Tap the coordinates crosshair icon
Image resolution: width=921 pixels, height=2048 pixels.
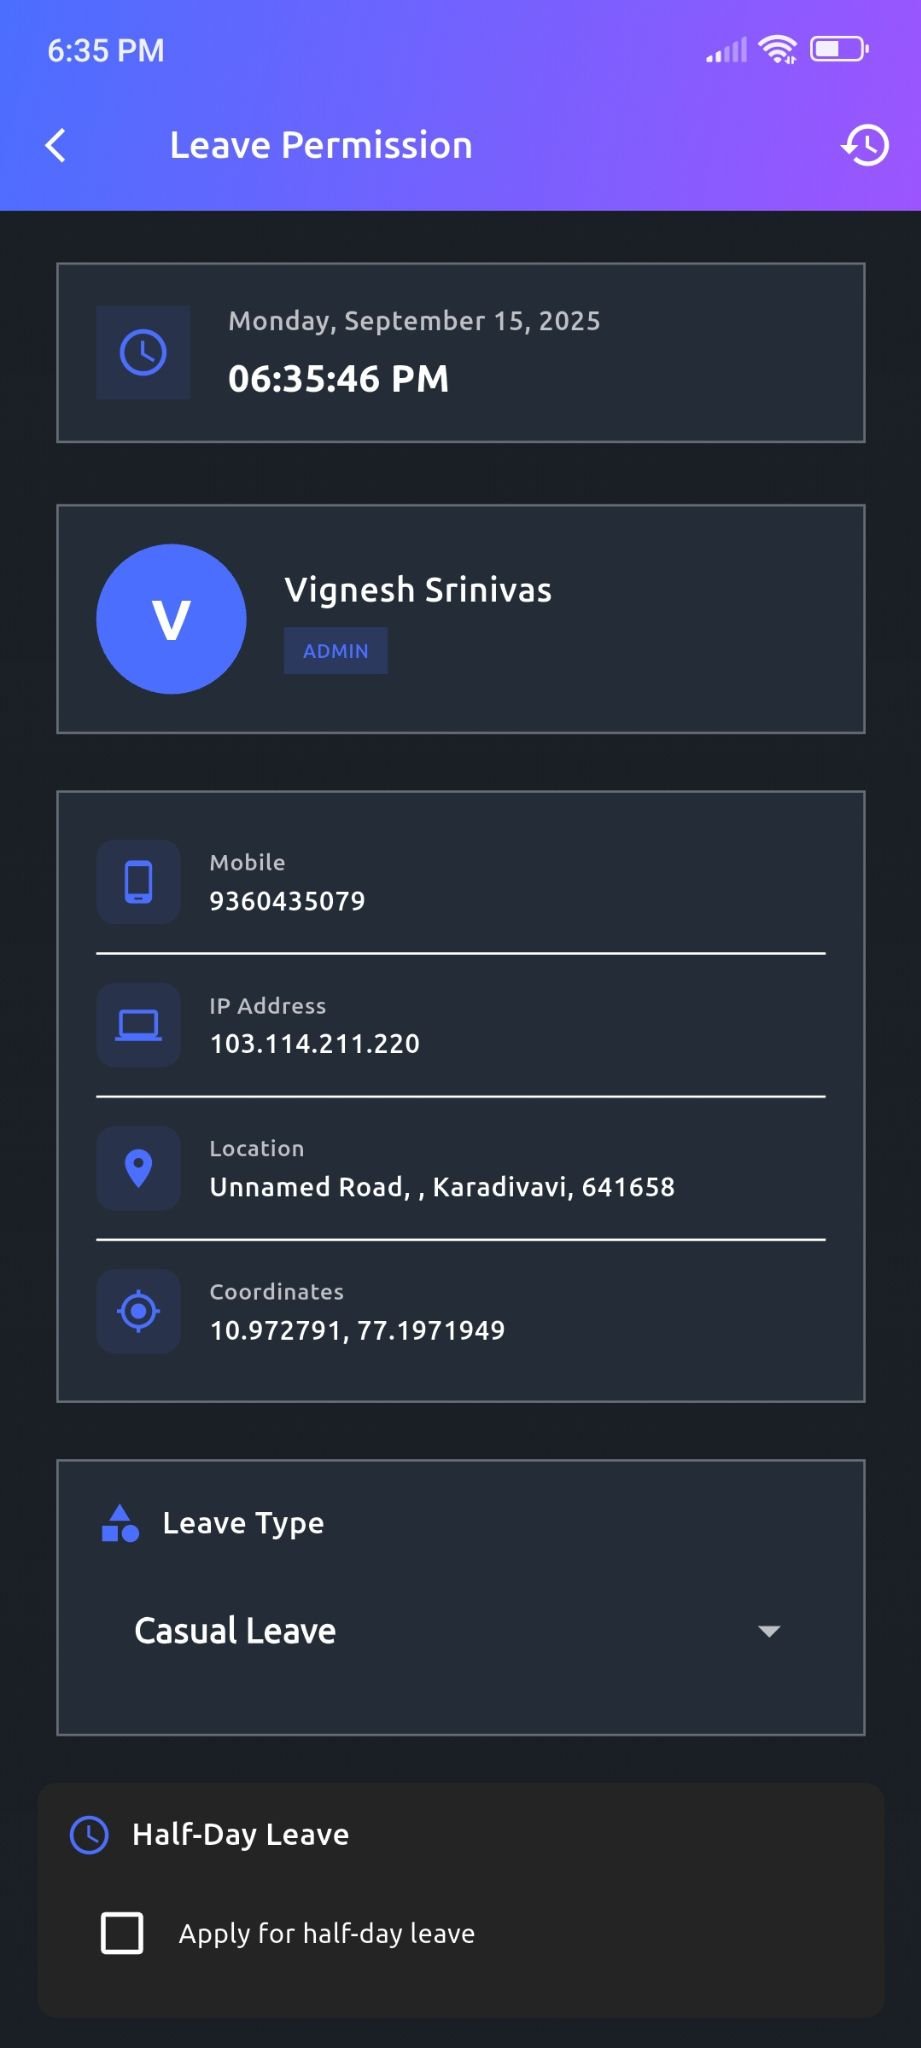coord(138,1311)
